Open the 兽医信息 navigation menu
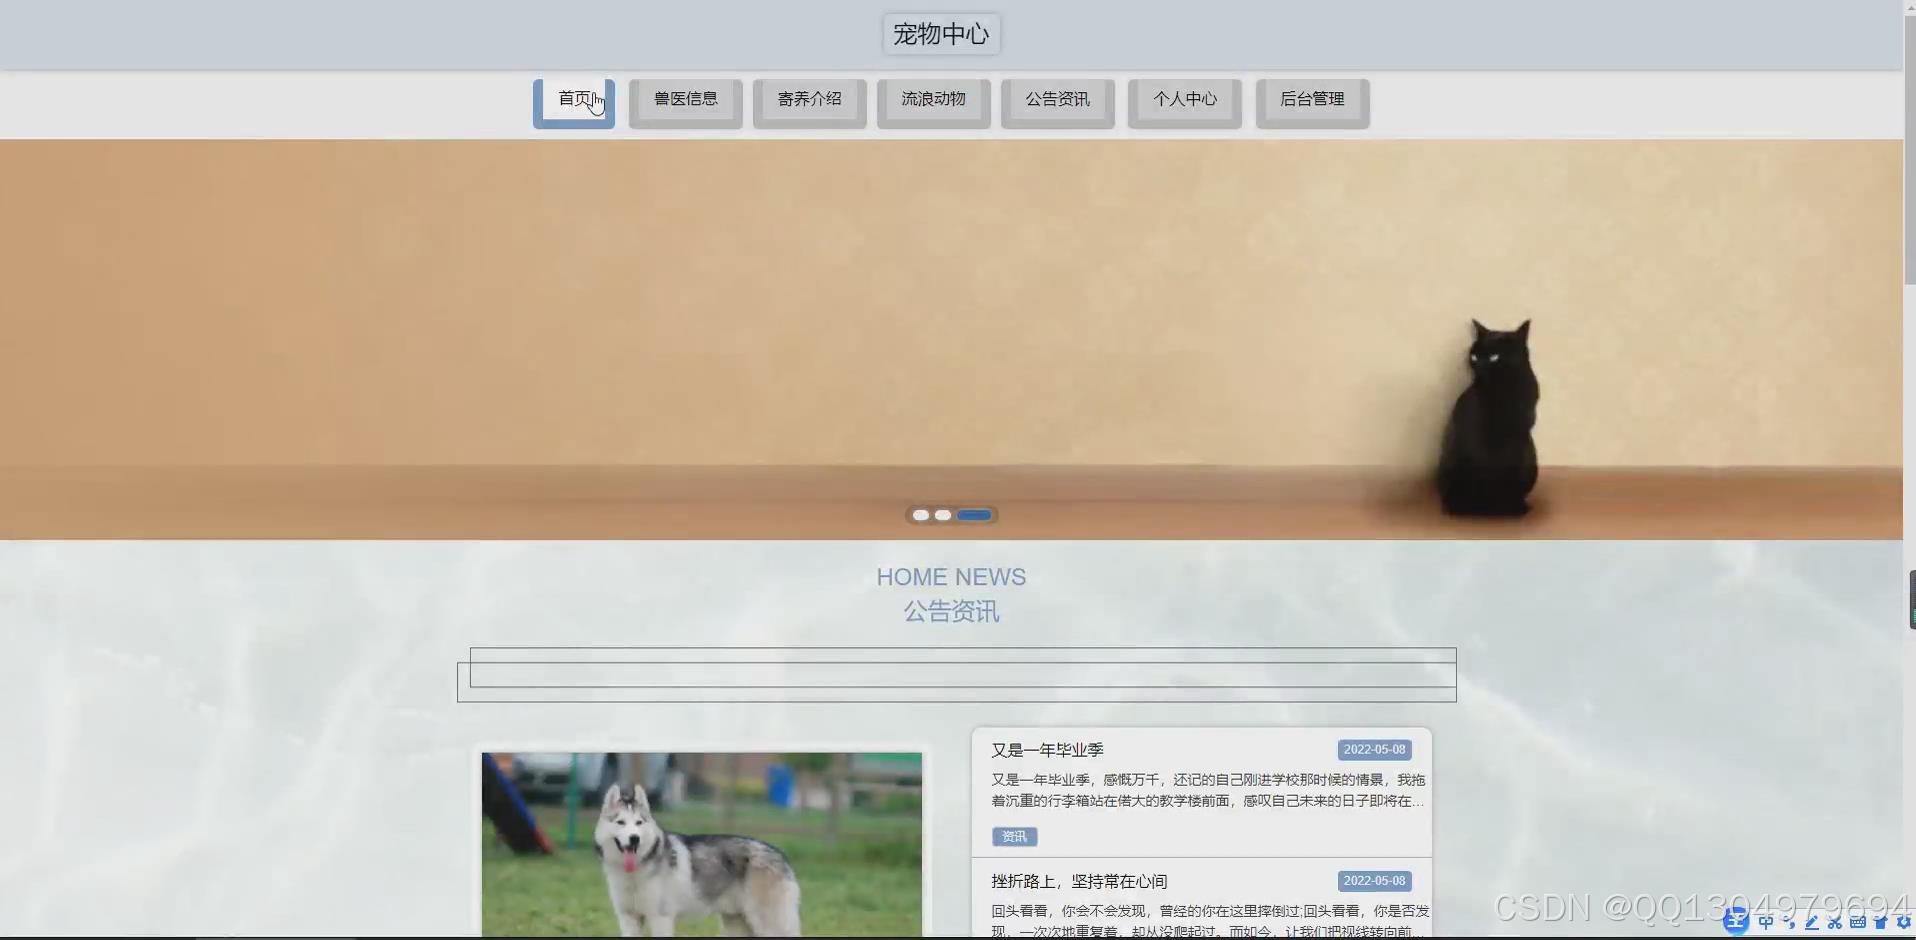1916x940 pixels. tap(685, 99)
